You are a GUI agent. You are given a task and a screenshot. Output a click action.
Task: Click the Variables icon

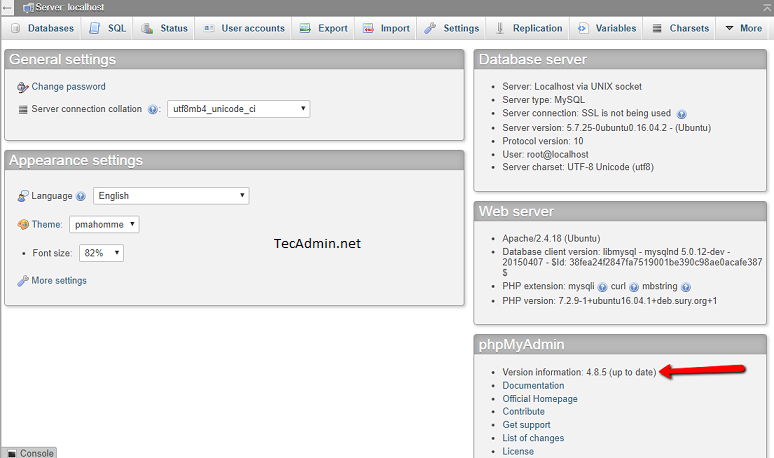click(582, 28)
